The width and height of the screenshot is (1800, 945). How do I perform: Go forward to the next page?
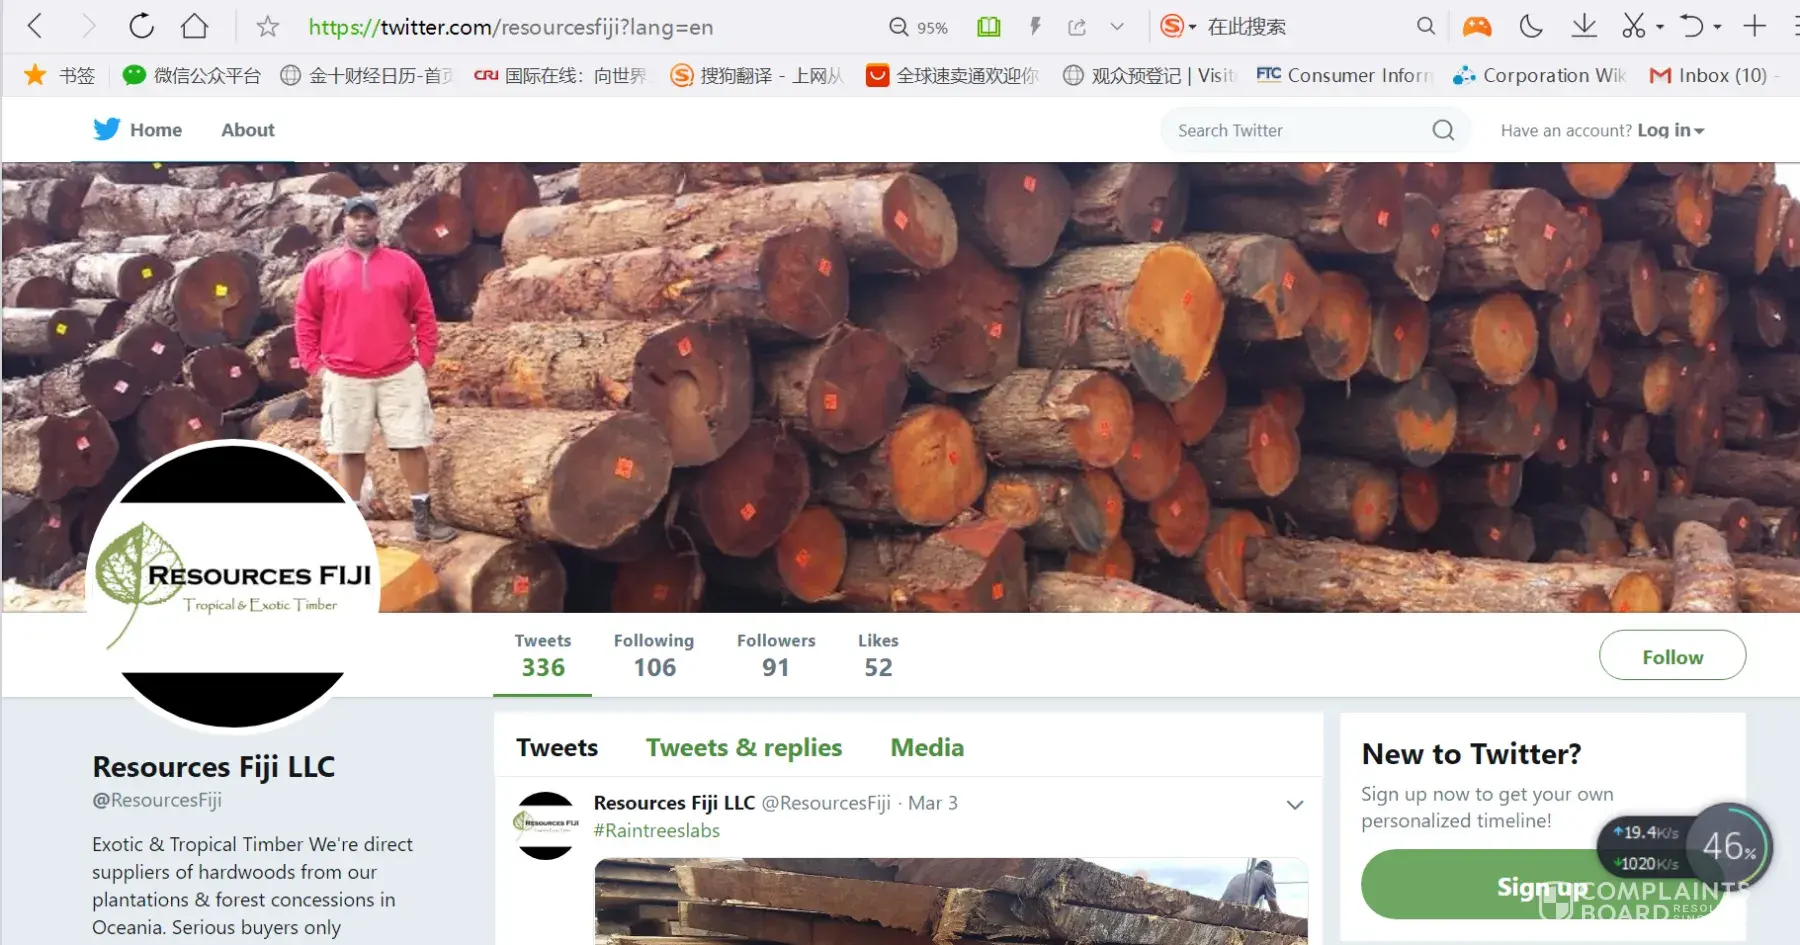pos(88,26)
